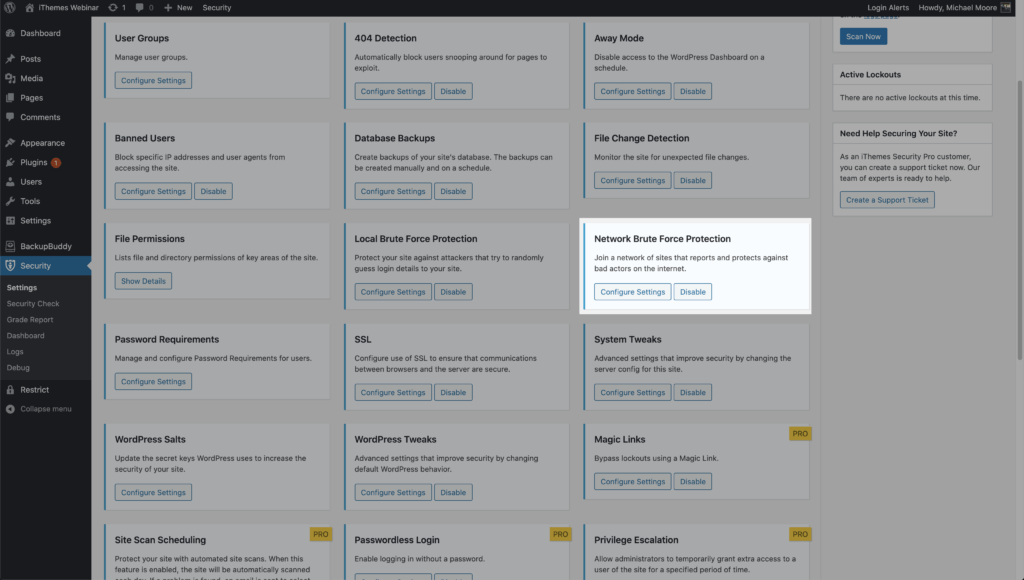Click the Pages icon in sidebar
1024x580 pixels.
point(10,98)
